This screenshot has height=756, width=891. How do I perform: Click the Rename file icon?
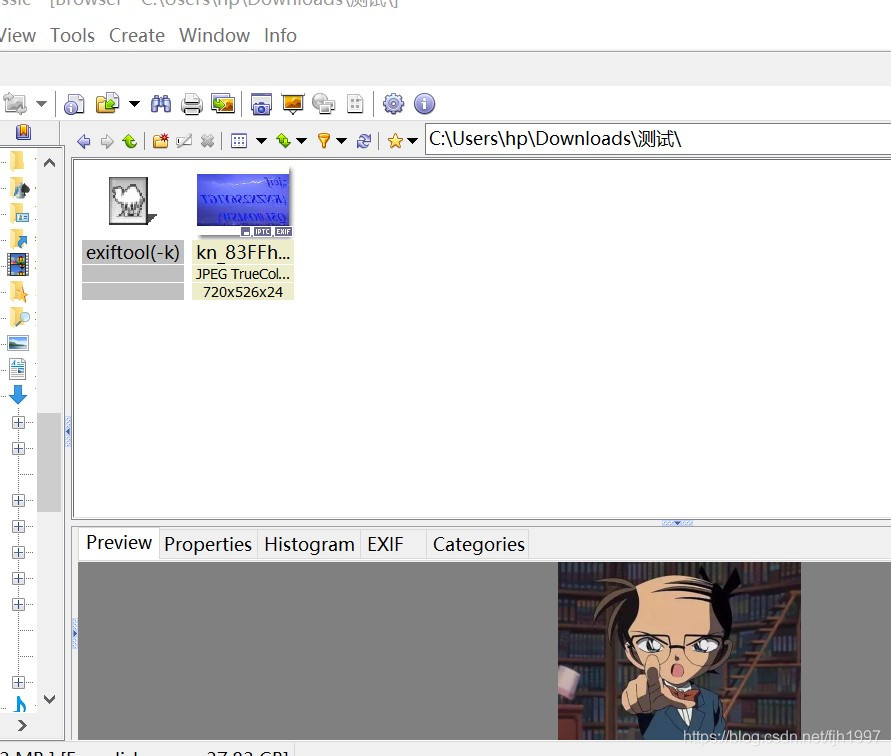tap(184, 141)
